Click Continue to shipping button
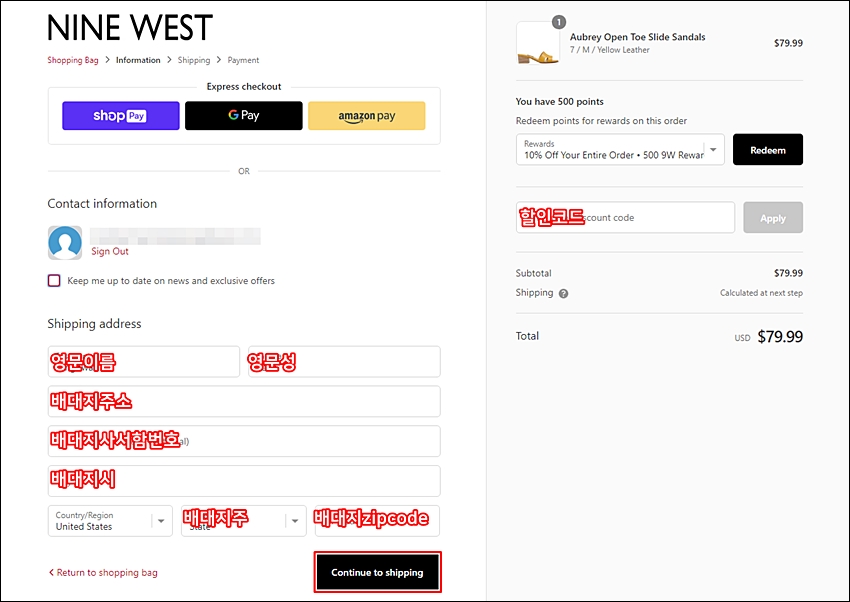Viewport: 850px width, 602px height. 377,572
